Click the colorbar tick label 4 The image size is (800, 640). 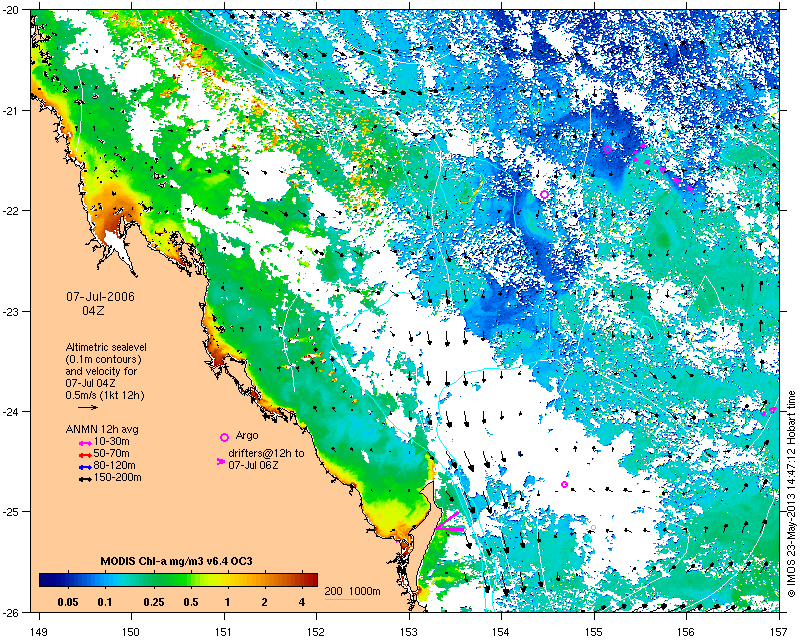pyautogui.click(x=302, y=602)
